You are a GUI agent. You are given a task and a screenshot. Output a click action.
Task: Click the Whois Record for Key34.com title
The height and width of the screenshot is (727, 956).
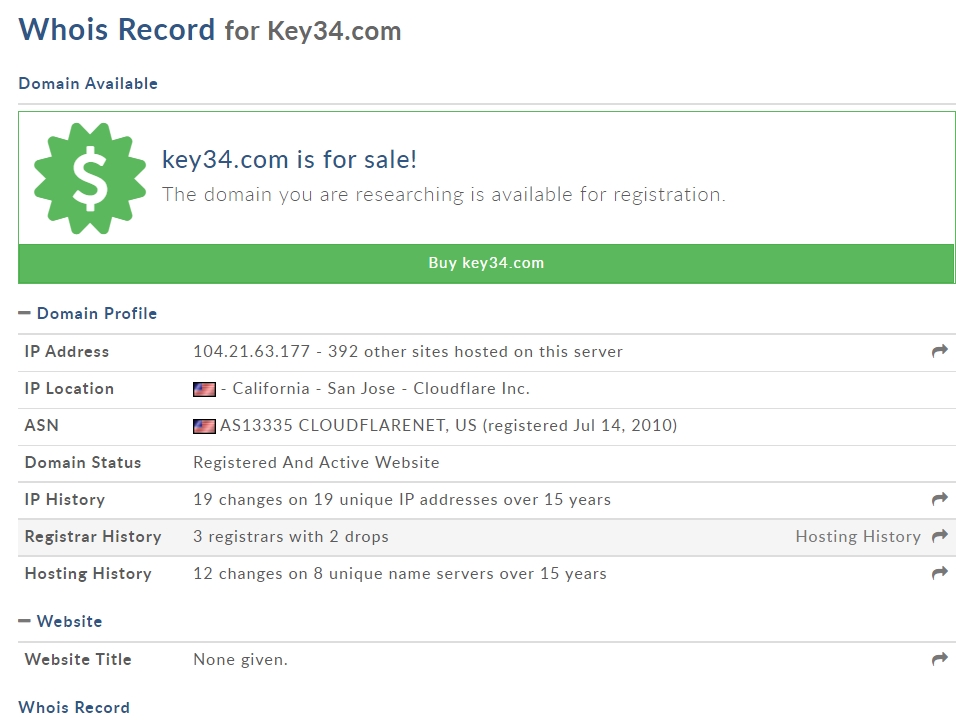click(210, 30)
